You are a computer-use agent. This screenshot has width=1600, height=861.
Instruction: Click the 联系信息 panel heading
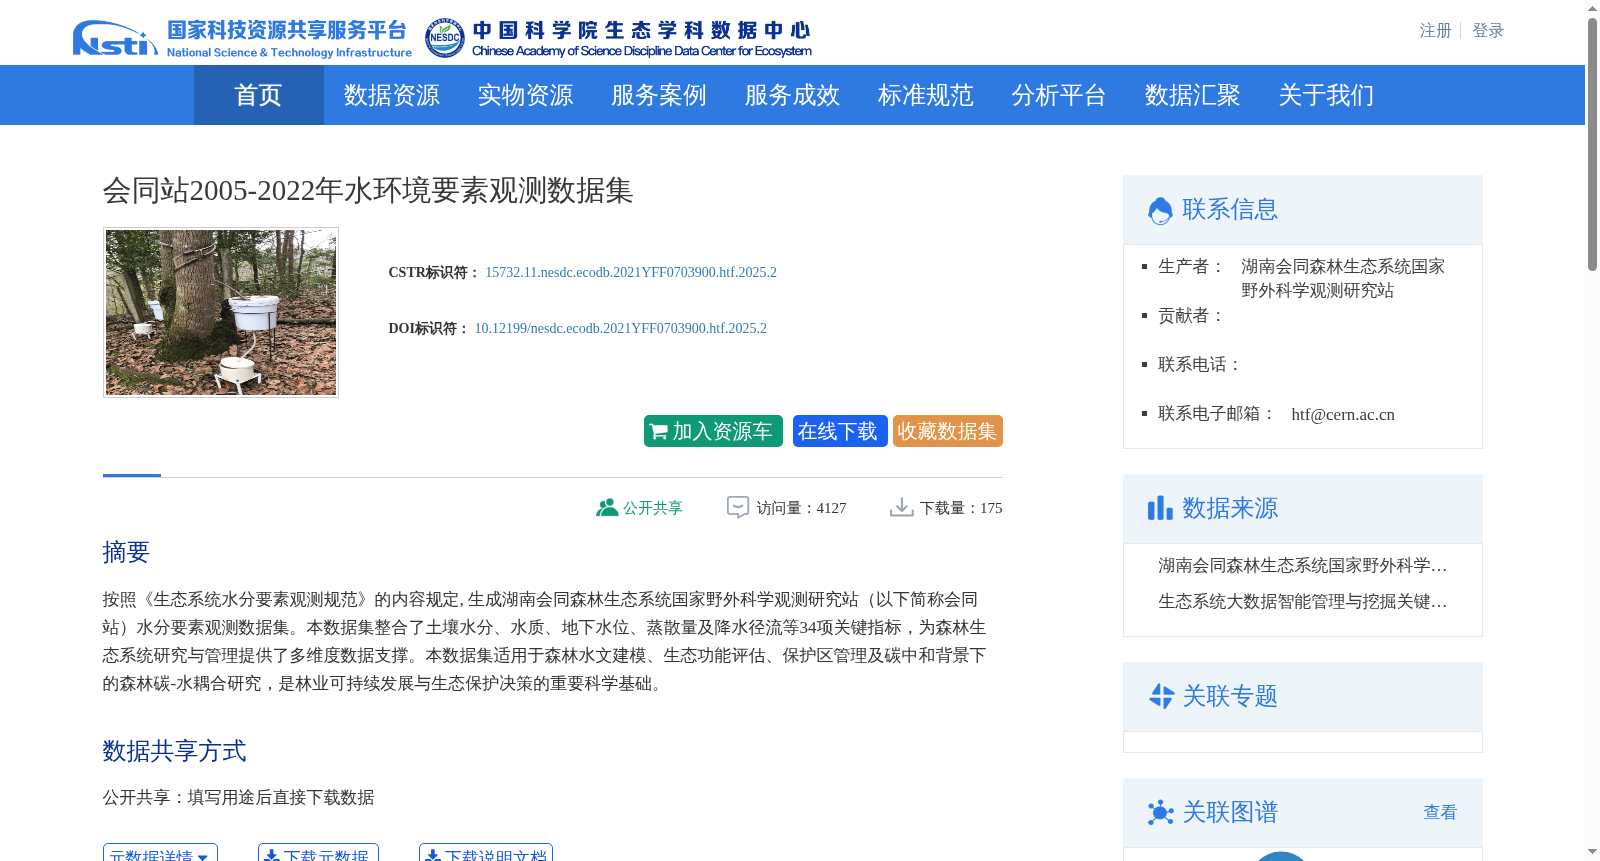(1230, 210)
